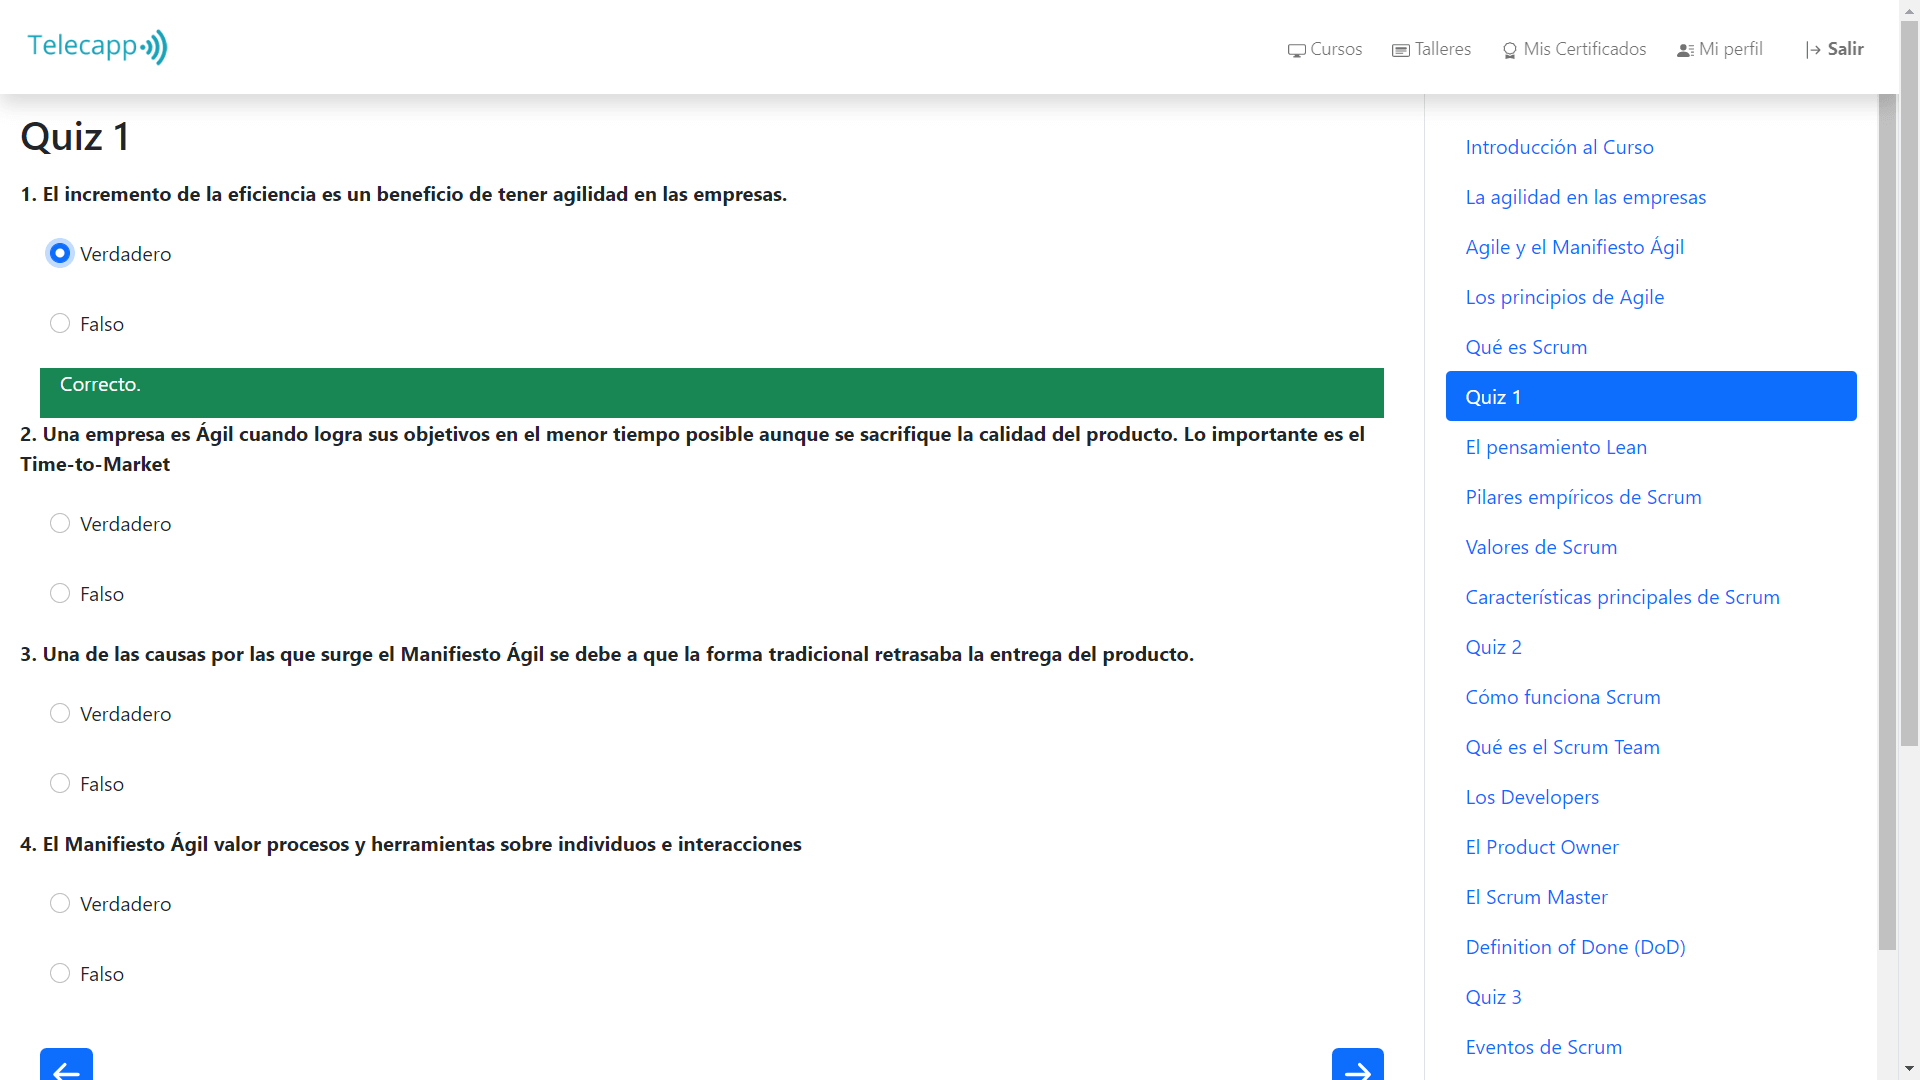Screen dimensions: 1920x1080
Task: Open El pensamiento Lean lesson
Action: coord(1555,447)
